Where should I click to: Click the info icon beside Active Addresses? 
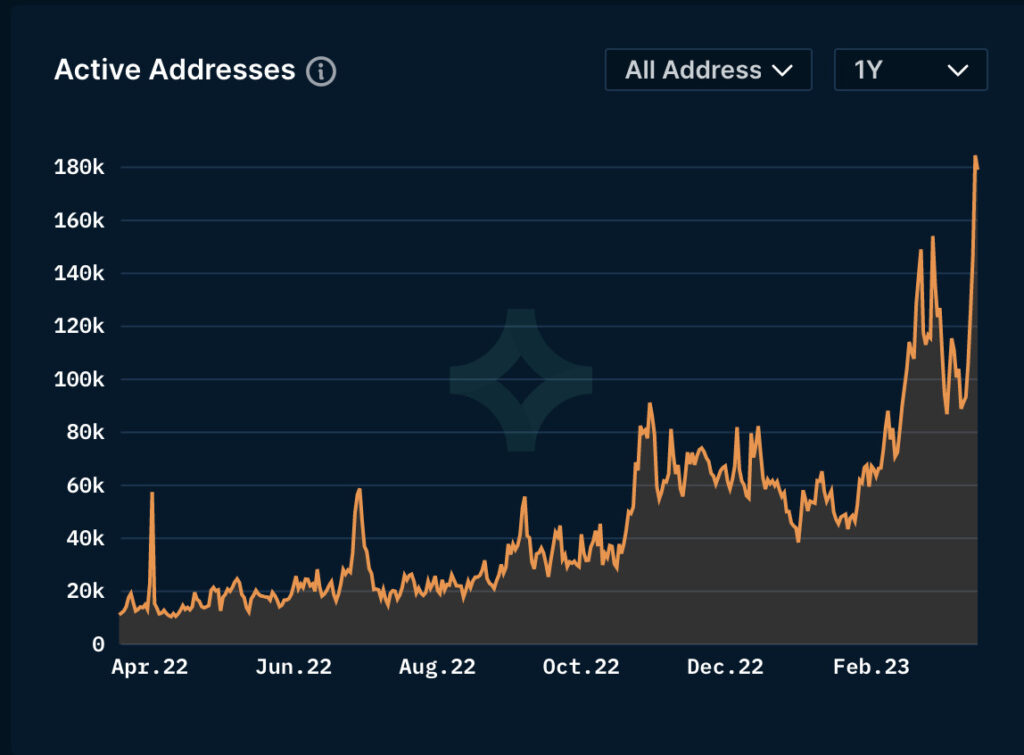321,71
